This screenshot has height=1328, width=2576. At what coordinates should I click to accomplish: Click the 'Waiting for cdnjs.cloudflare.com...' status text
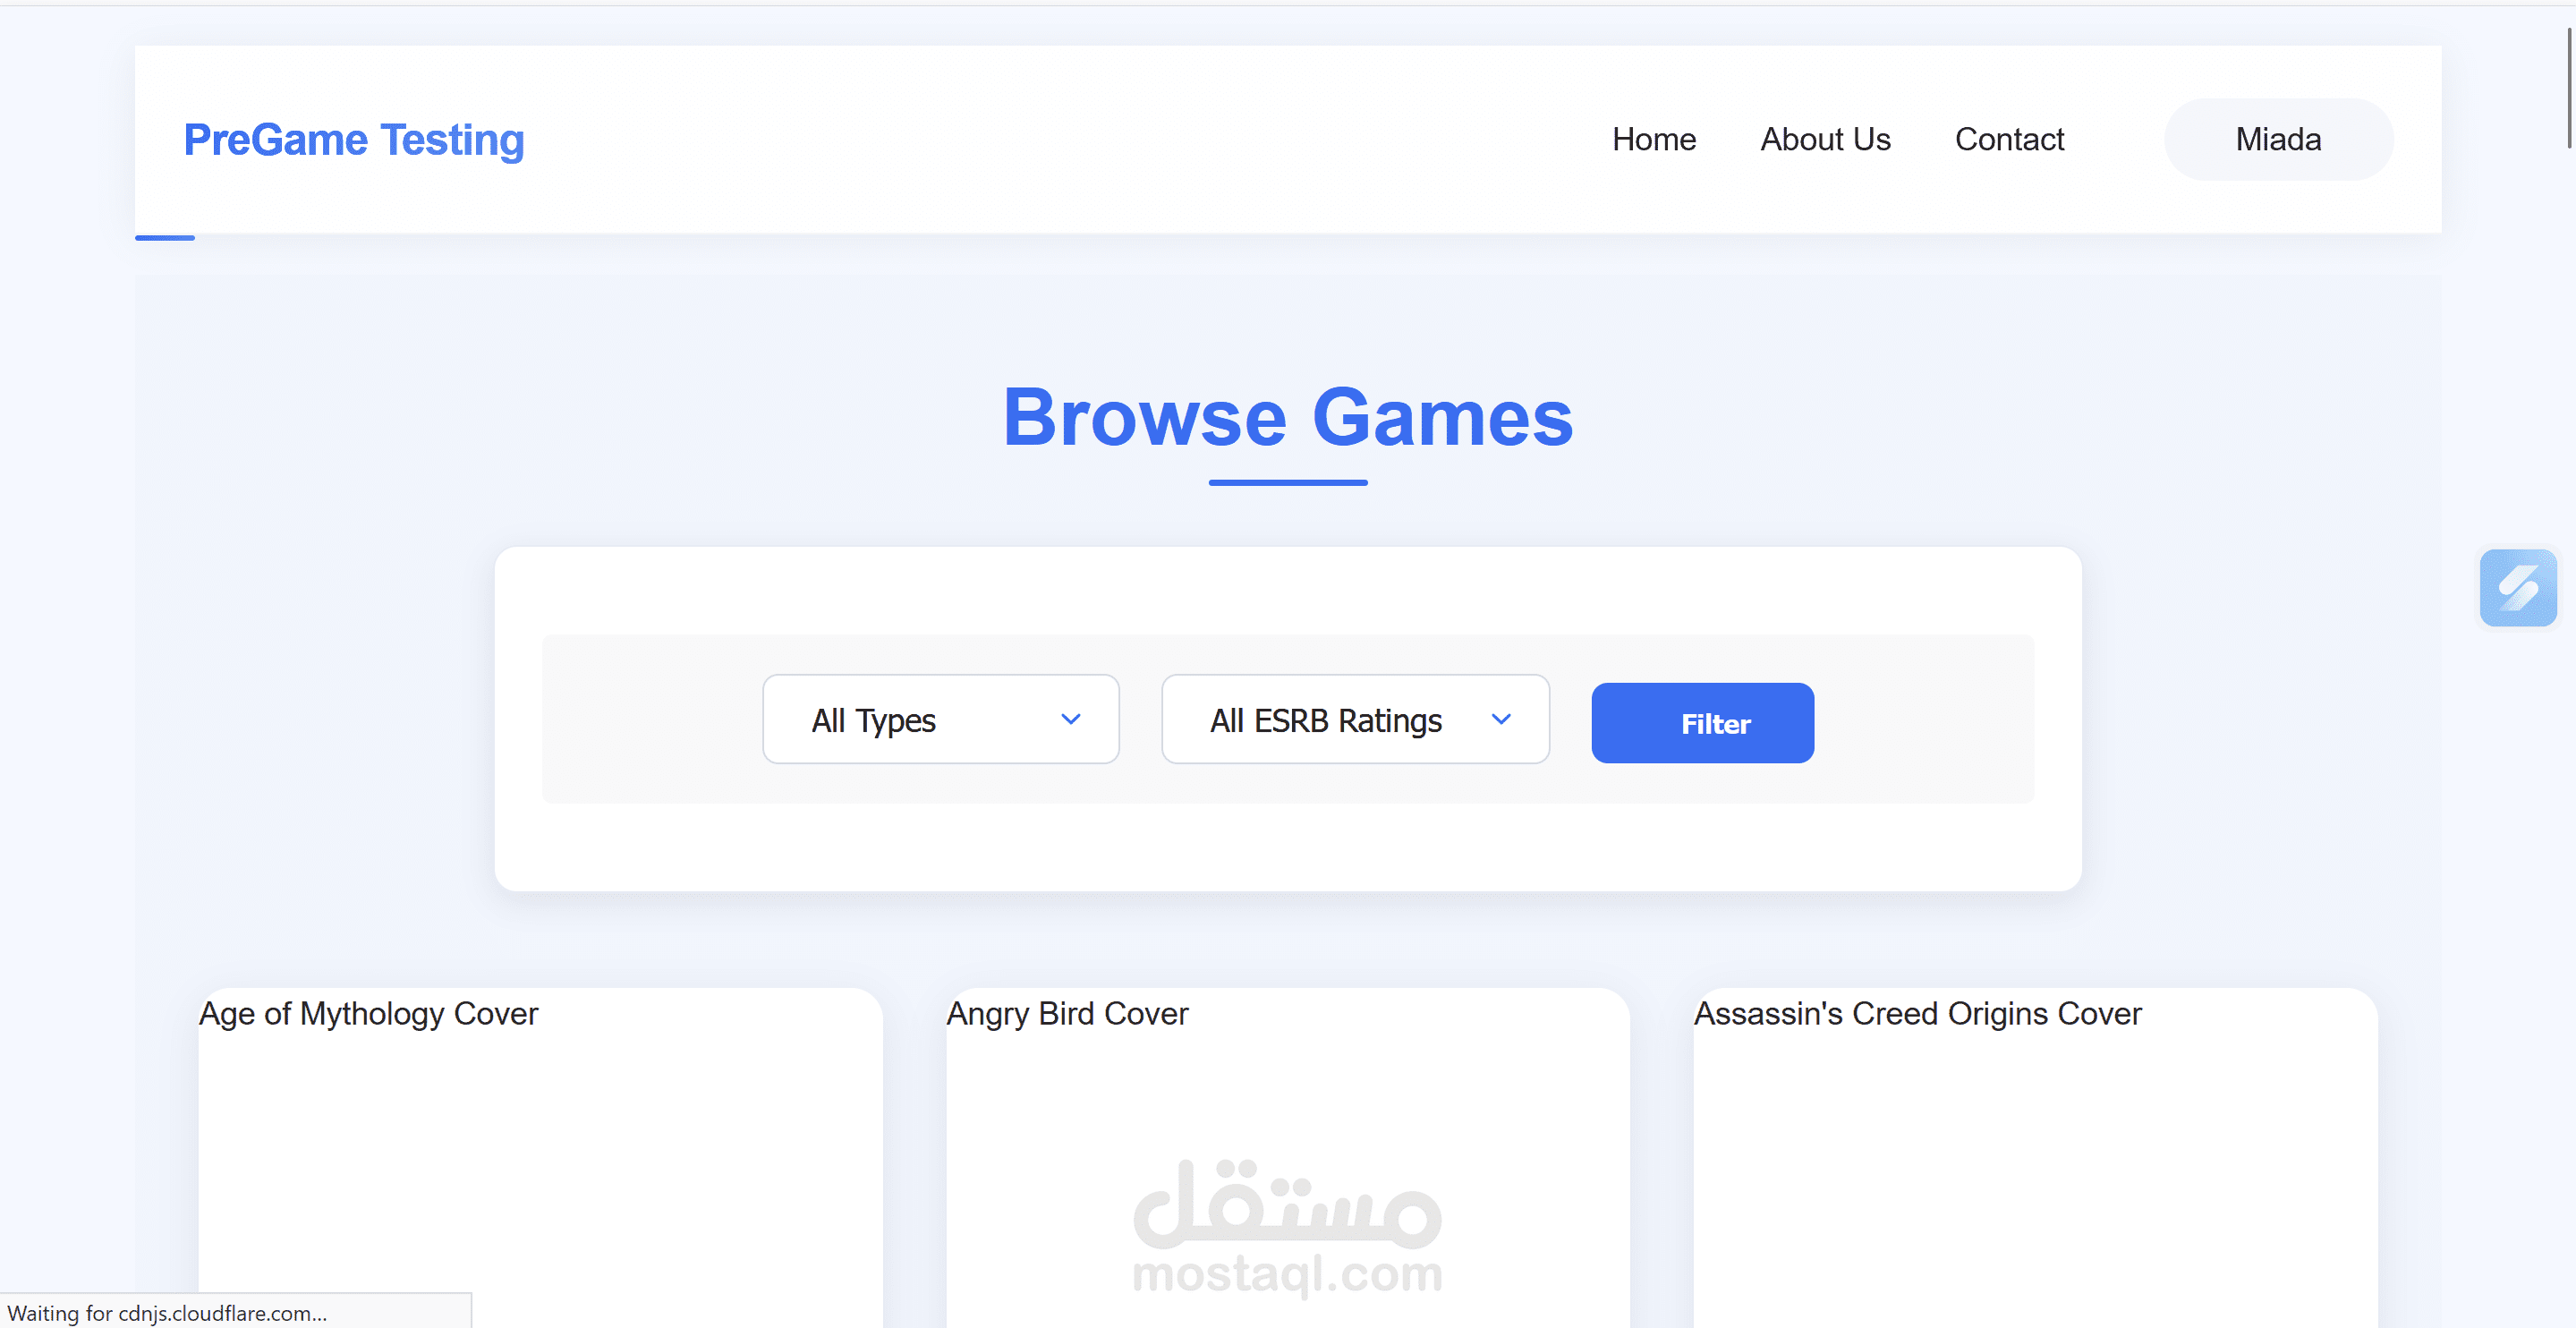point(167,1313)
